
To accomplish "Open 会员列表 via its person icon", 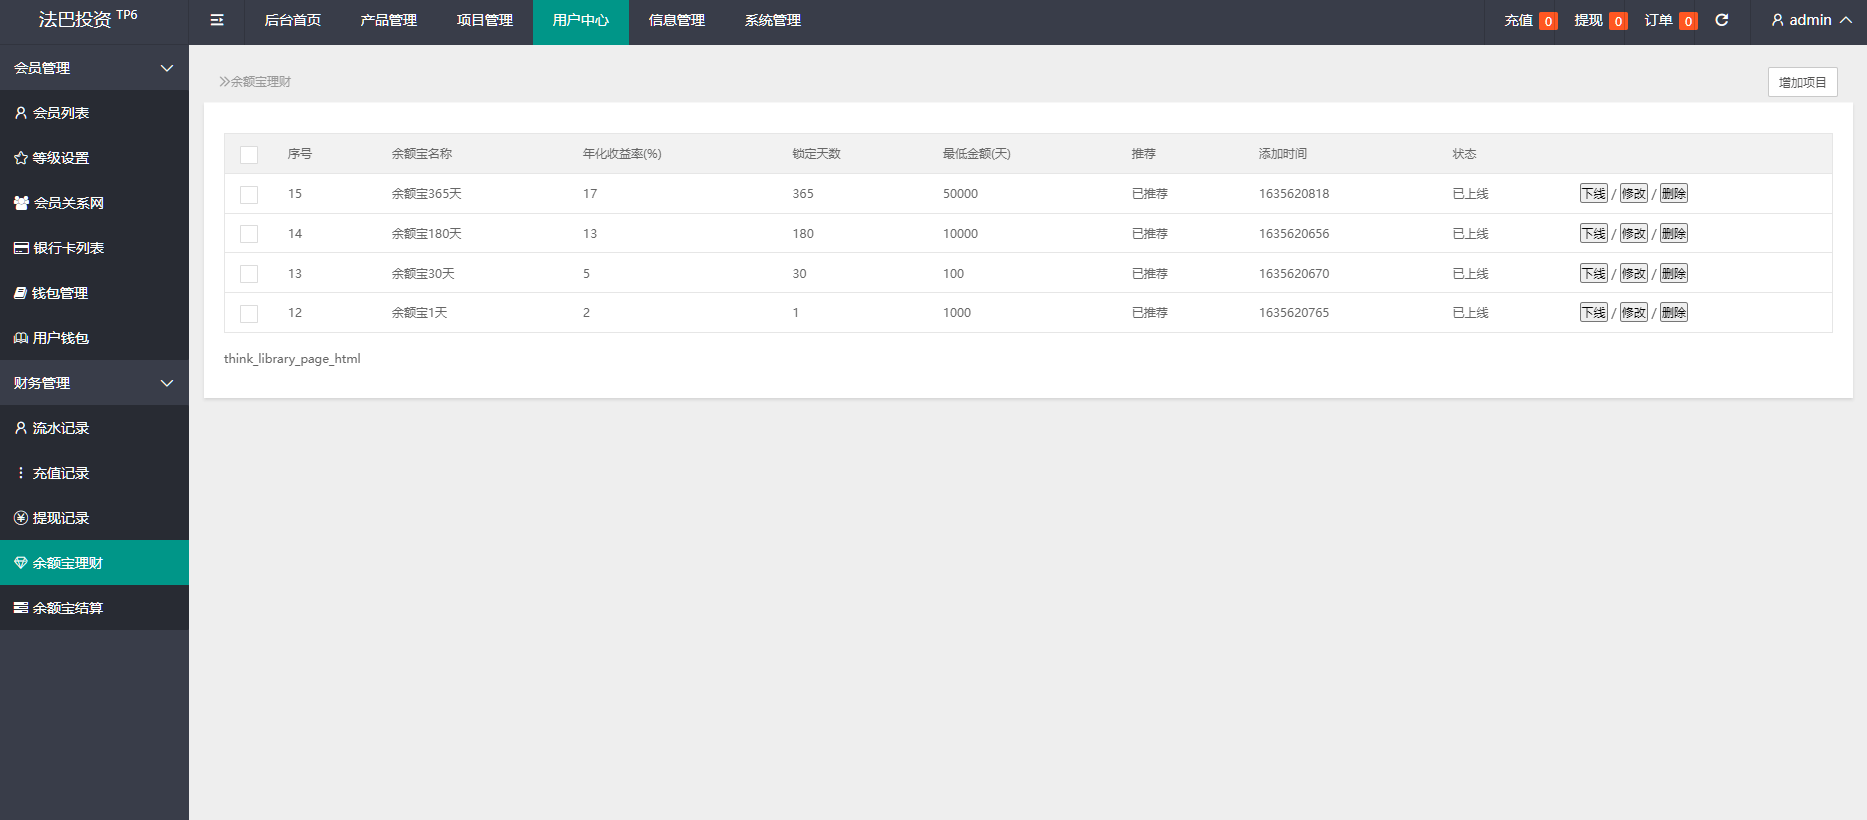I will pyautogui.click(x=21, y=113).
